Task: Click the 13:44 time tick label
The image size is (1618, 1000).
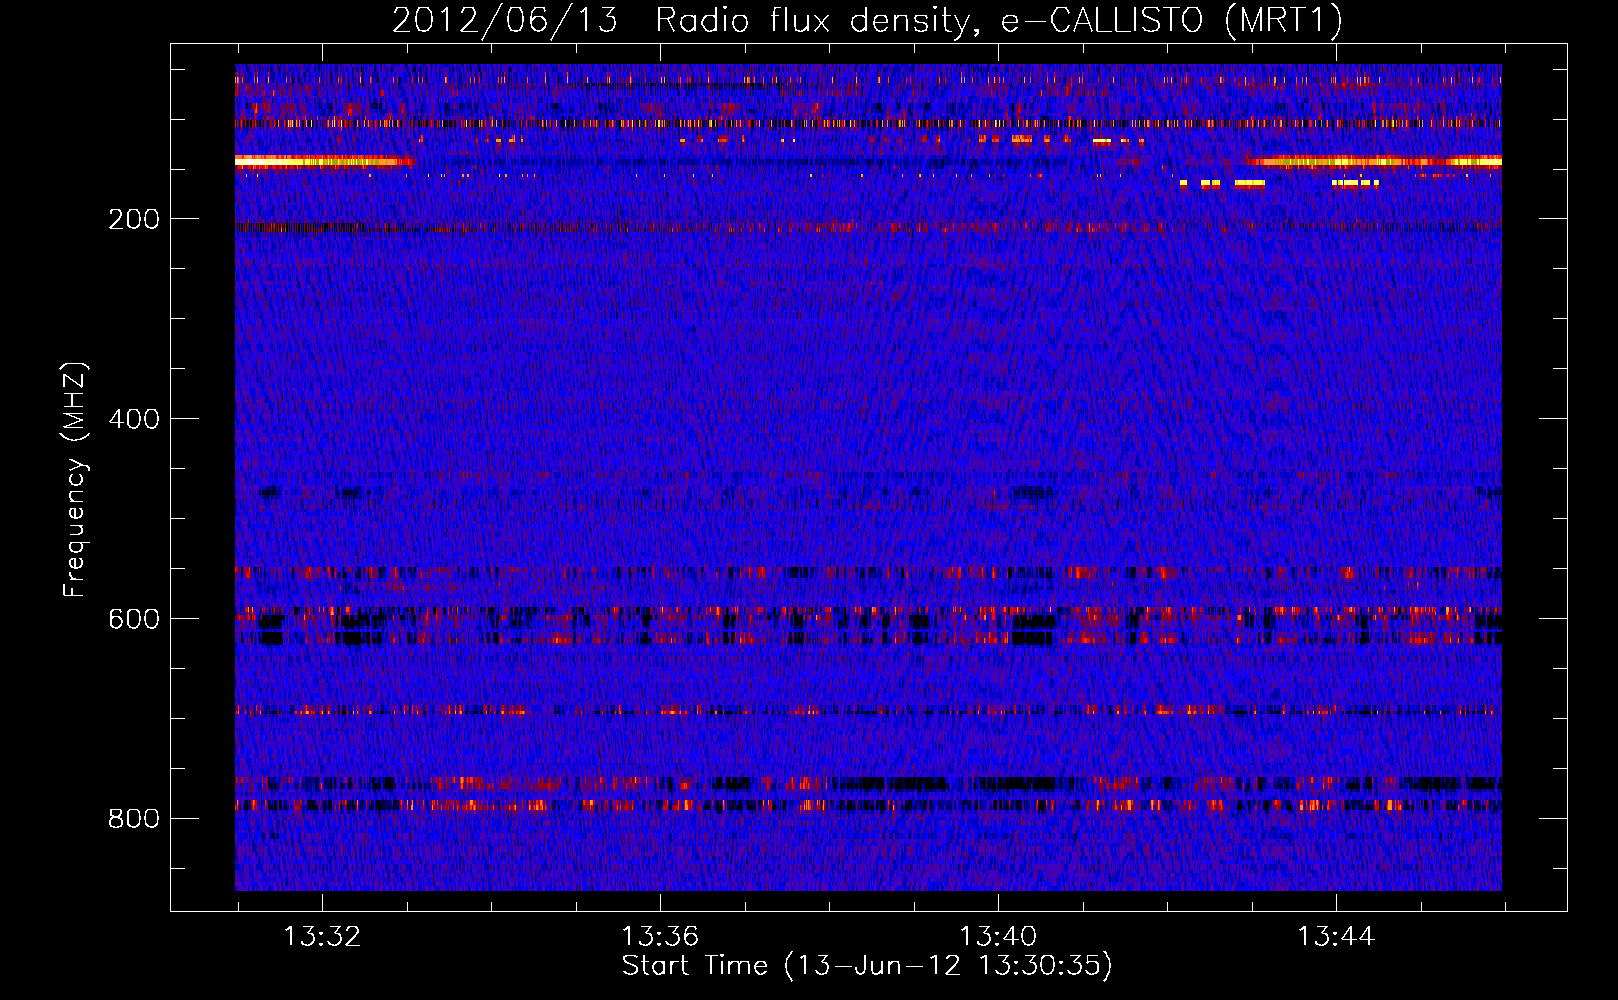Action: [x=1336, y=937]
